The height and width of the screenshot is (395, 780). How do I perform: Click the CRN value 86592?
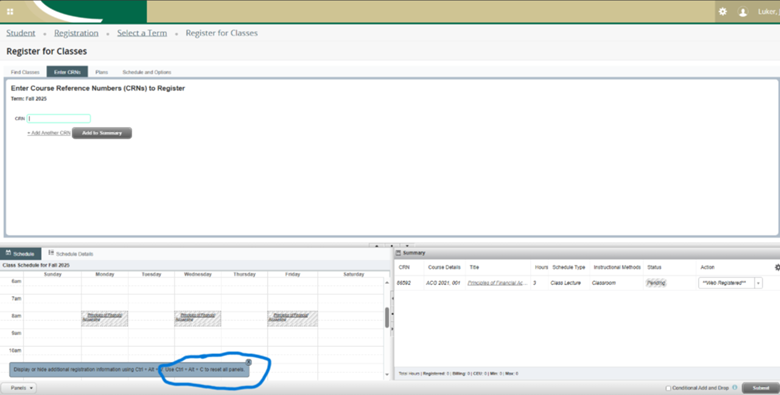click(x=404, y=283)
